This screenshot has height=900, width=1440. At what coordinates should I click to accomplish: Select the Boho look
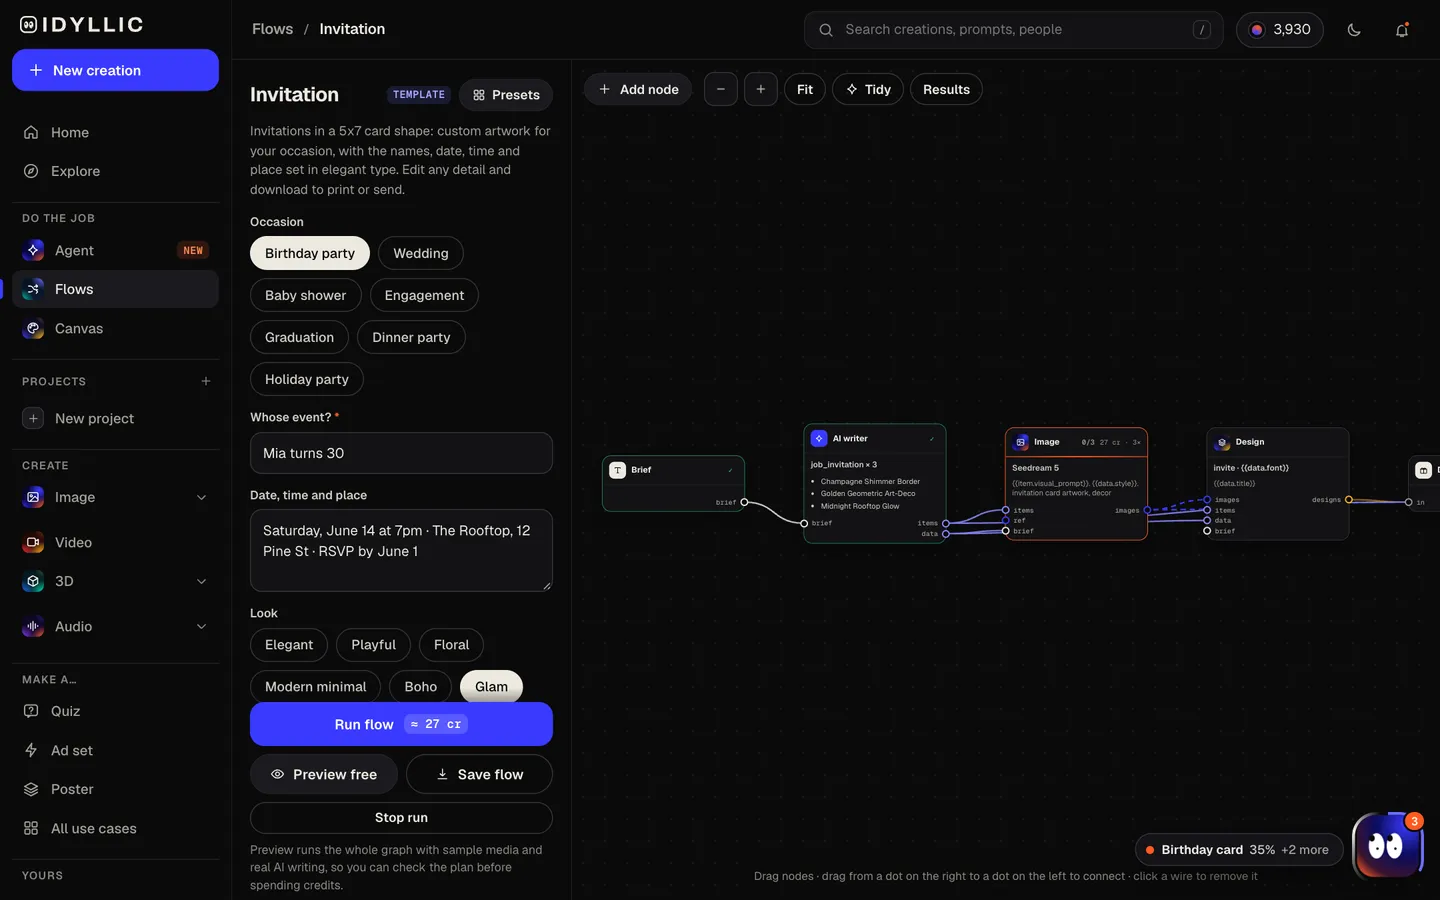(420, 686)
